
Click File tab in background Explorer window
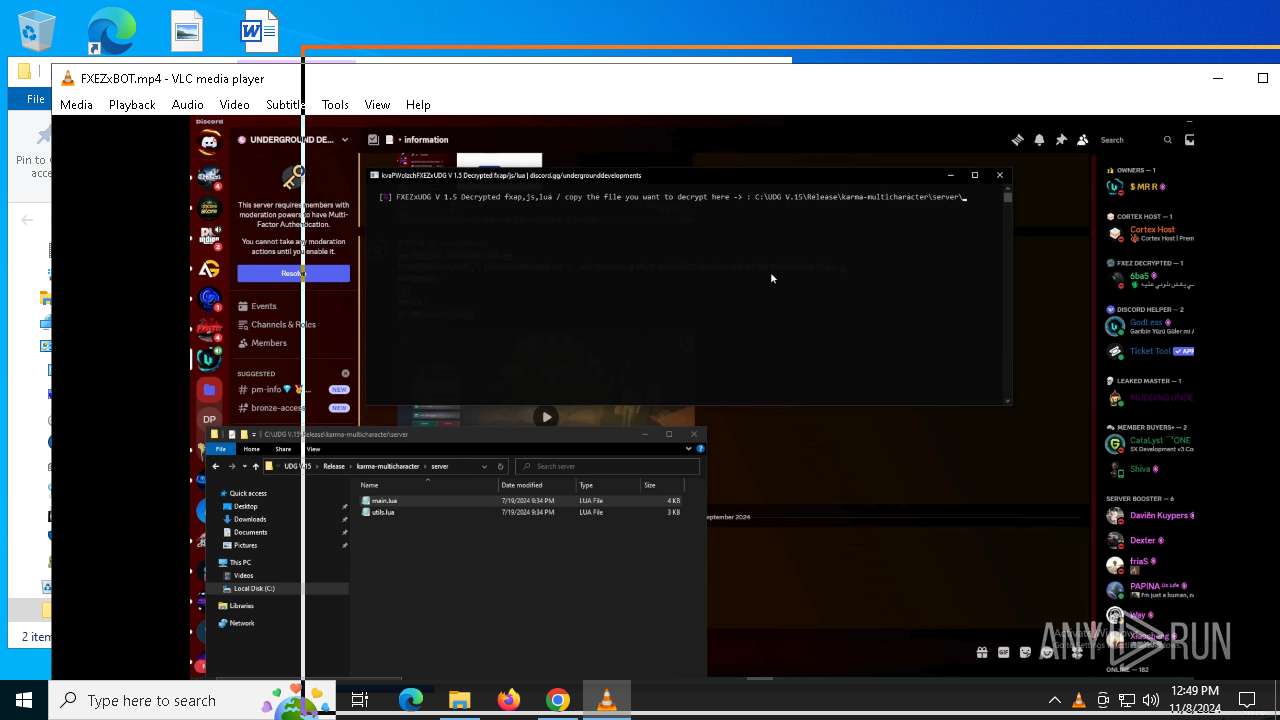click(35, 99)
